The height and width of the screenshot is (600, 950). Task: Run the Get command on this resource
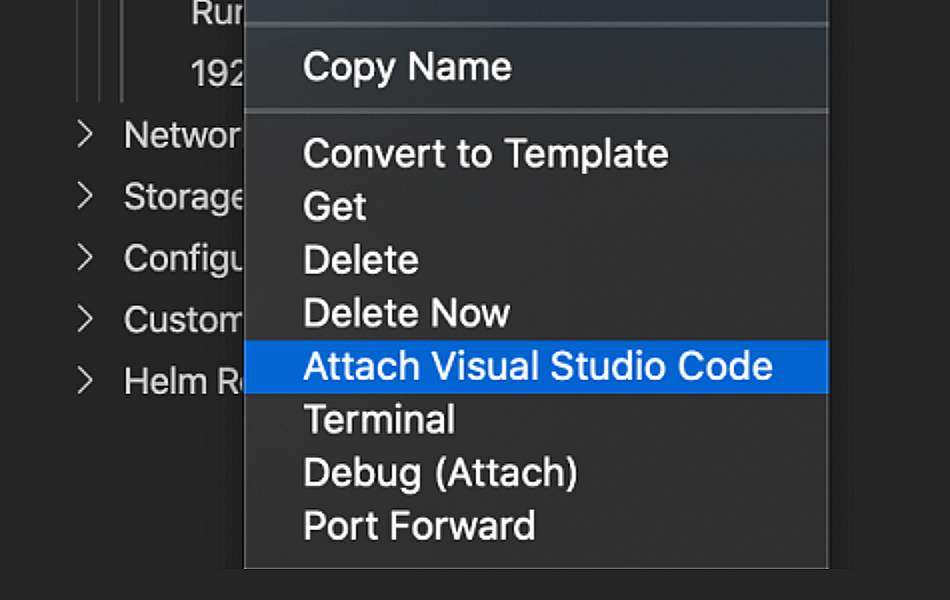pos(334,207)
